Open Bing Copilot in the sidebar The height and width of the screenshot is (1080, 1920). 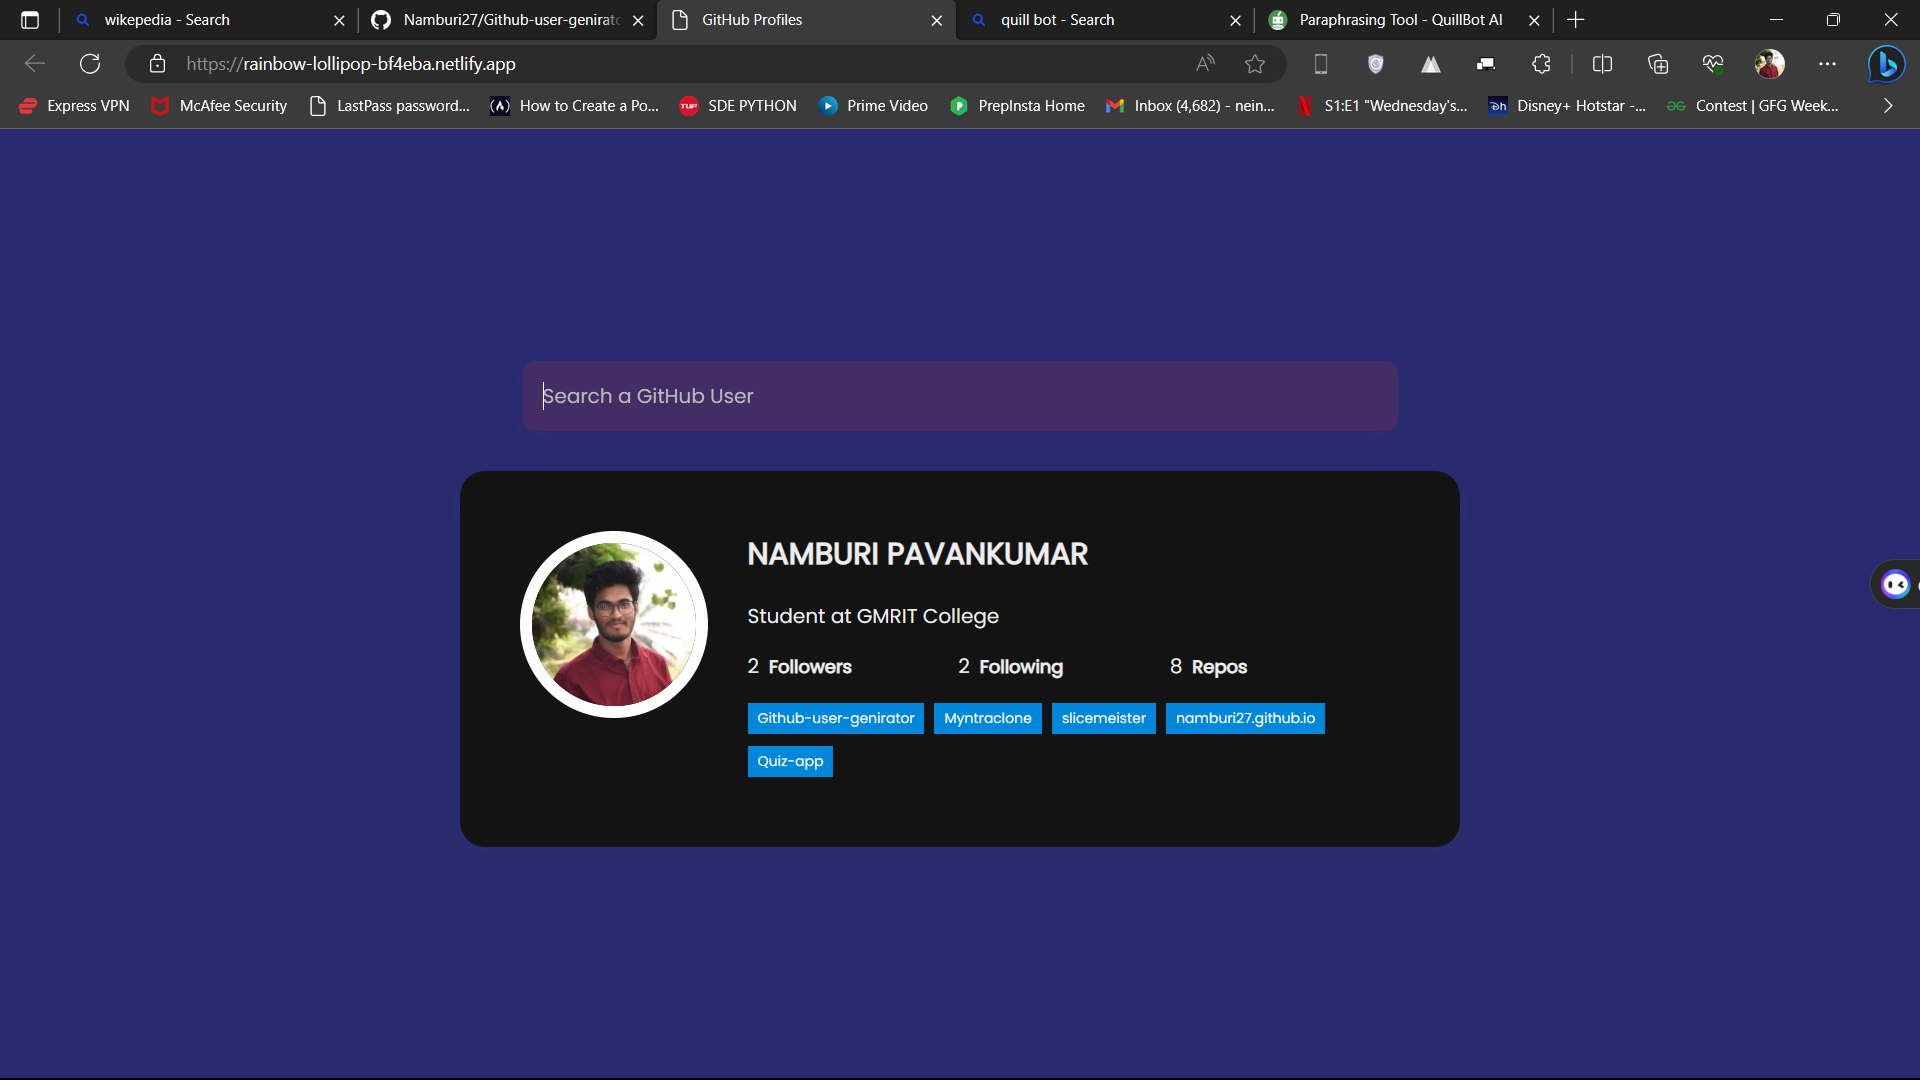click(1887, 63)
